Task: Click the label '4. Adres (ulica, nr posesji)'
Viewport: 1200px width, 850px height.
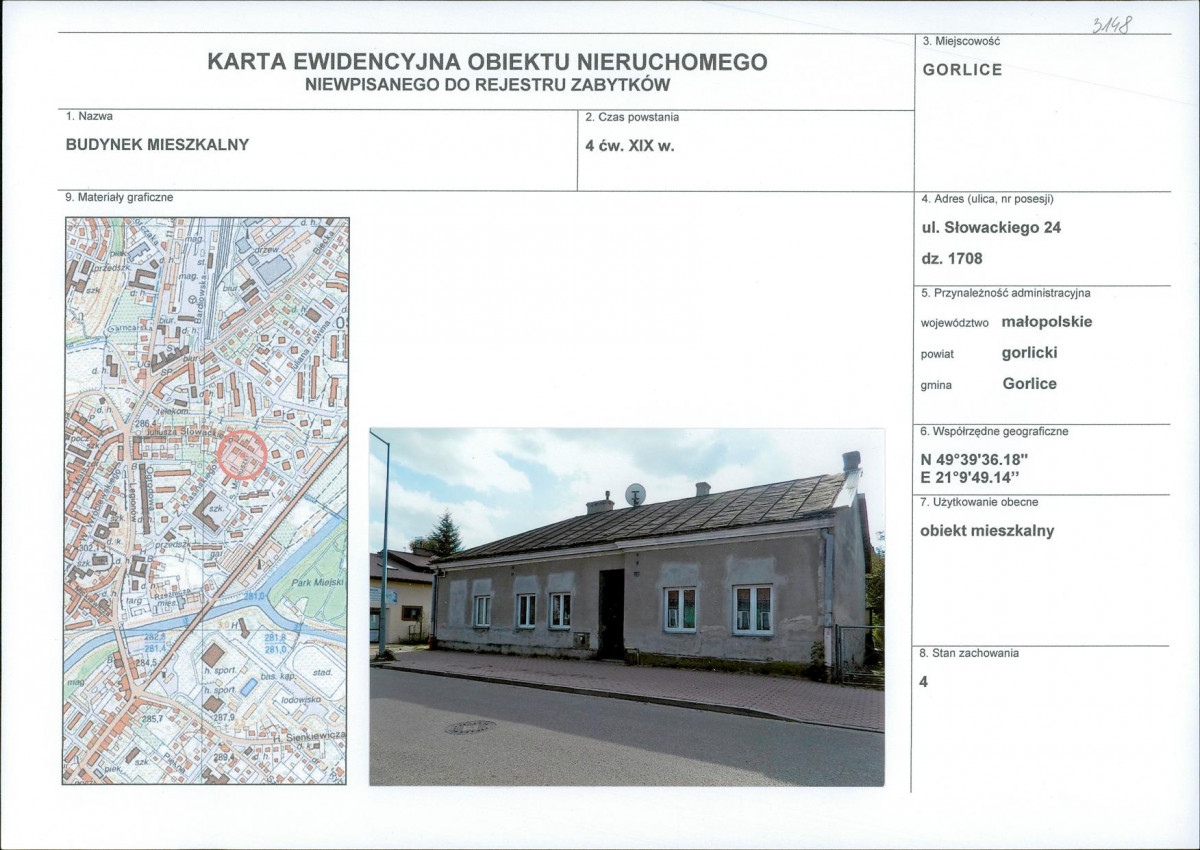Action: 987,199
